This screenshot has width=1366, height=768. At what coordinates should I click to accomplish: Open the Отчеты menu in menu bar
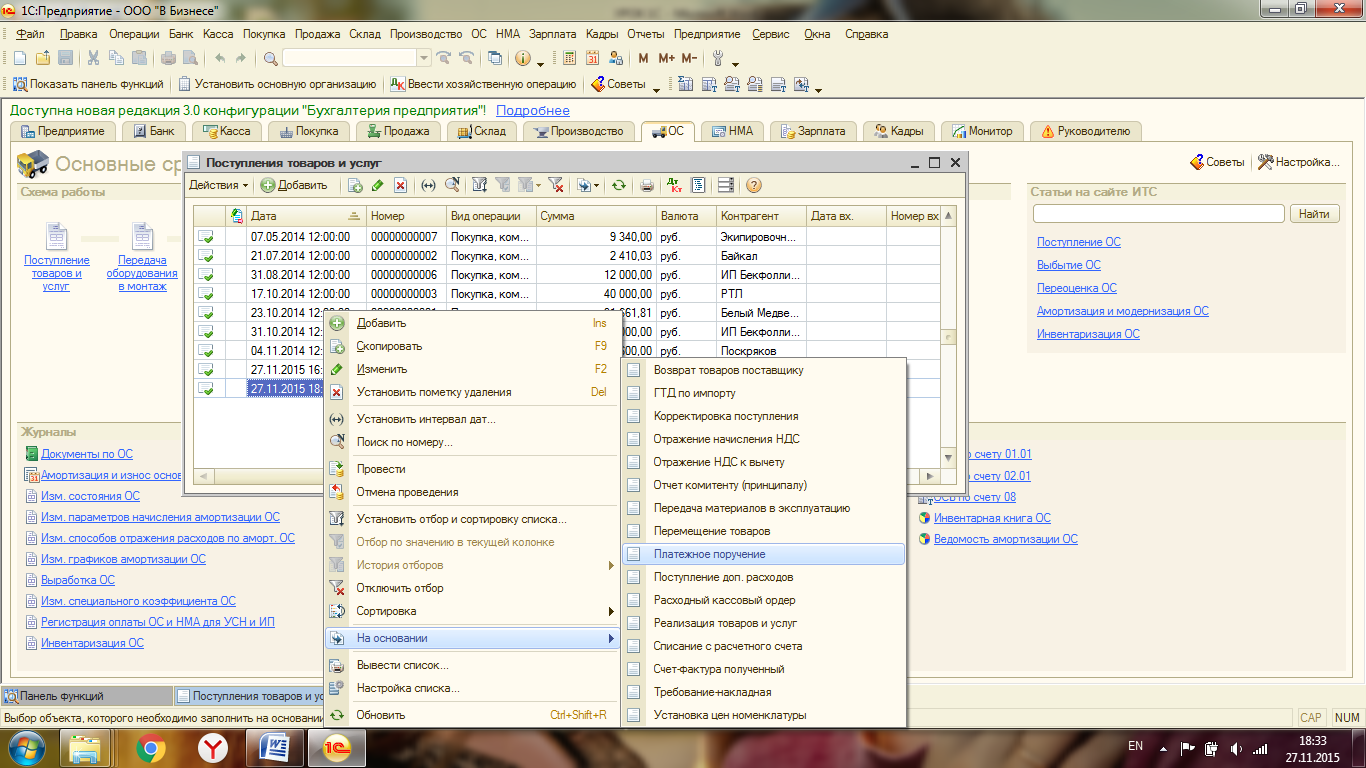[645, 34]
